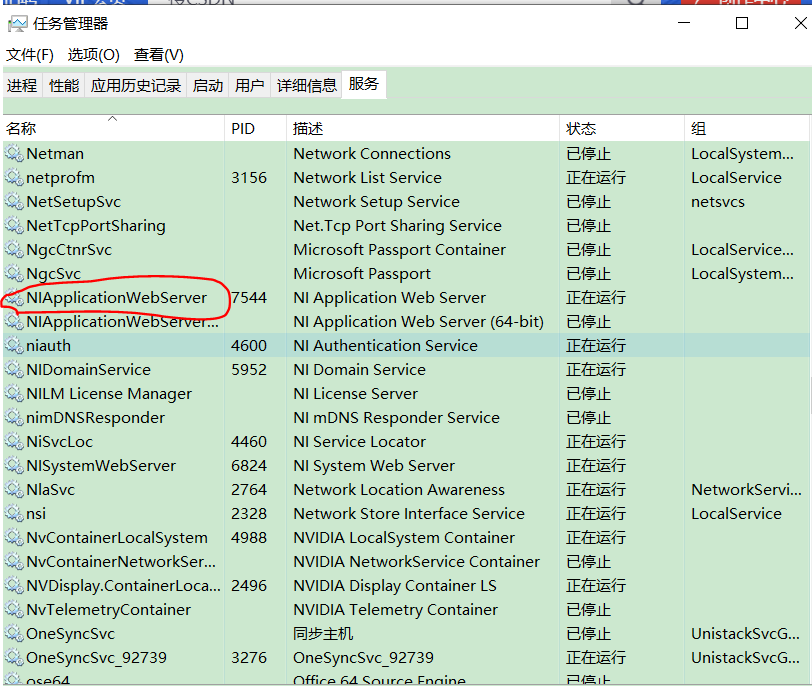The height and width of the screenshot is (686, 812).
Task: Click the NILM License Manager service icon
Action: point(14,393)
